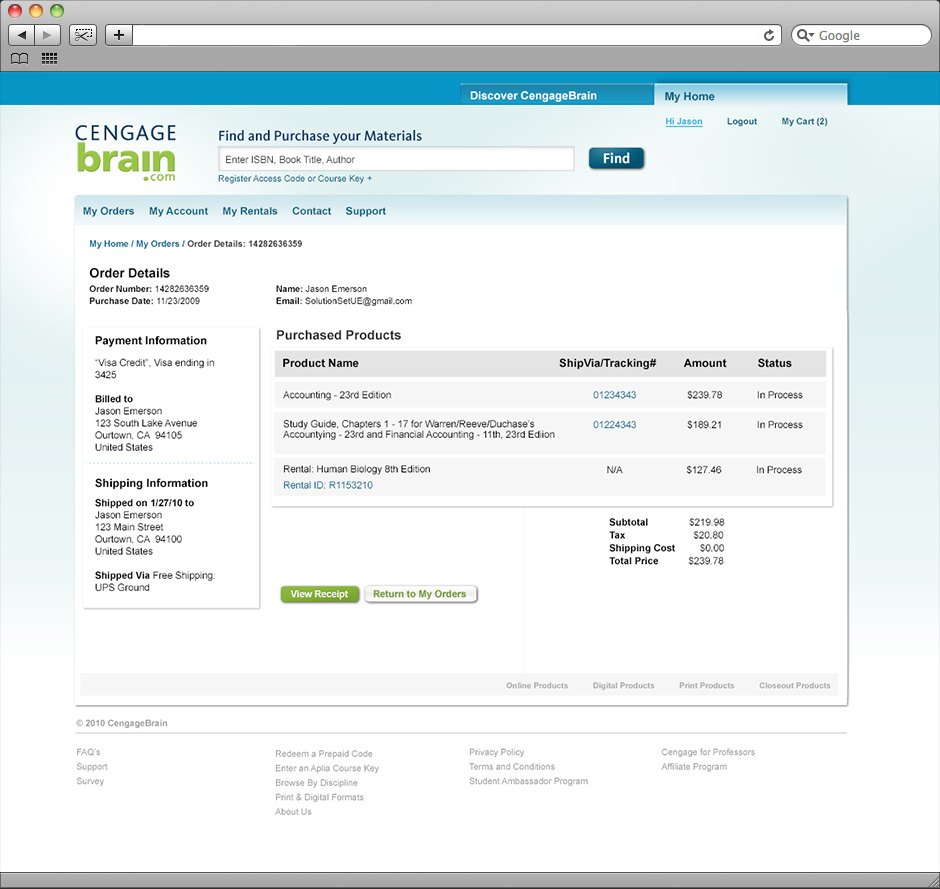Click the $127.46 amount cell
Viewport: 940px width, 889px height.
704,469
